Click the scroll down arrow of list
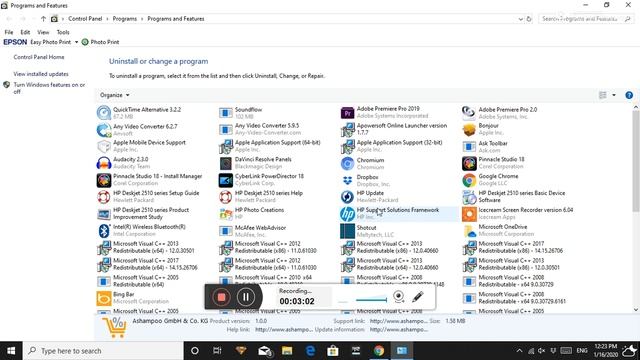640x360 pixels. coord(636,310)
